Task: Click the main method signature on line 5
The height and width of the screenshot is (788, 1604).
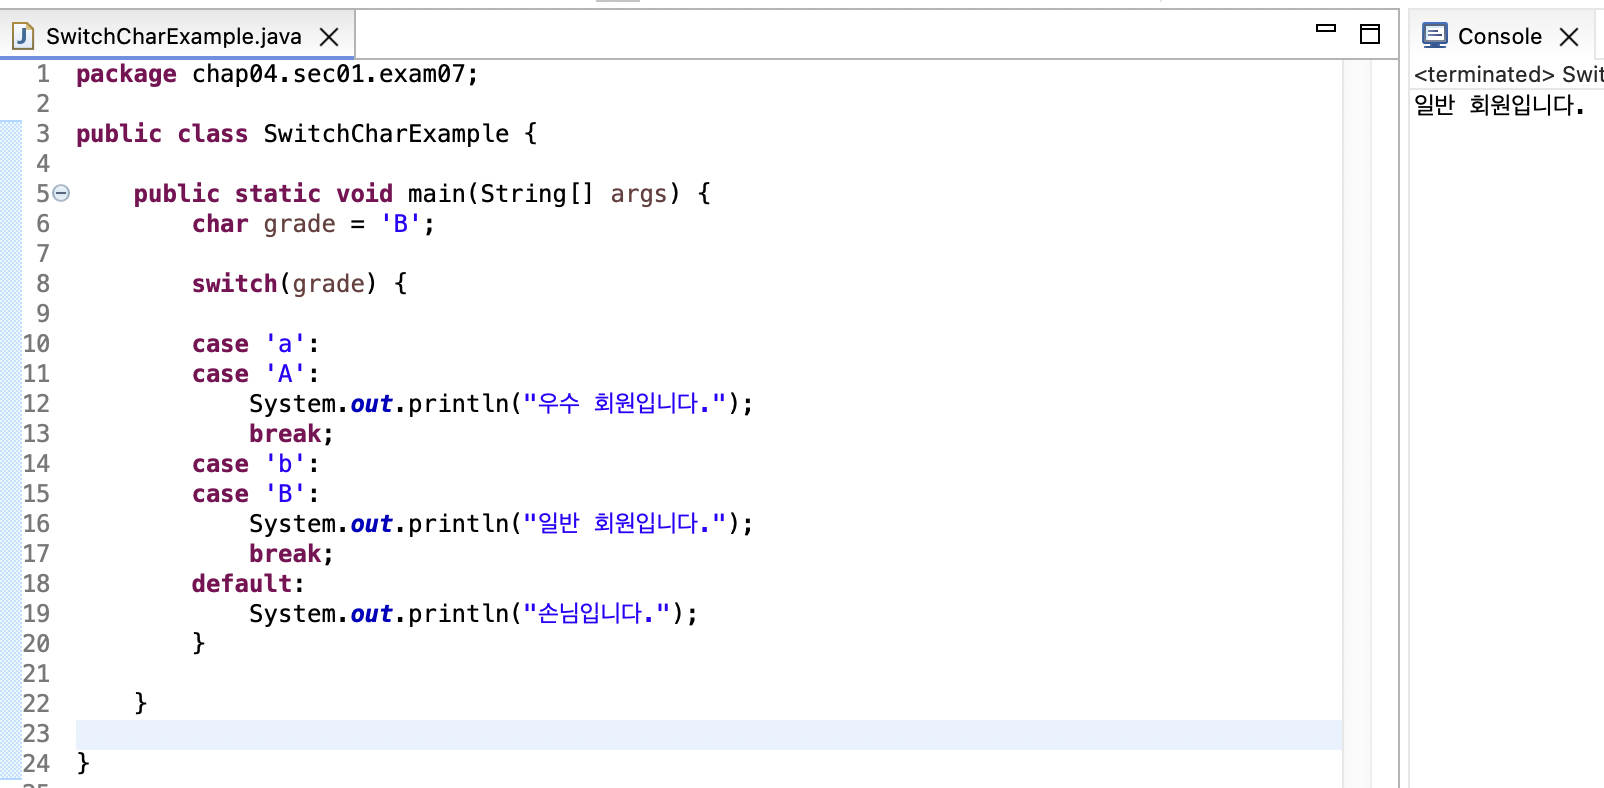Action: 422,194
